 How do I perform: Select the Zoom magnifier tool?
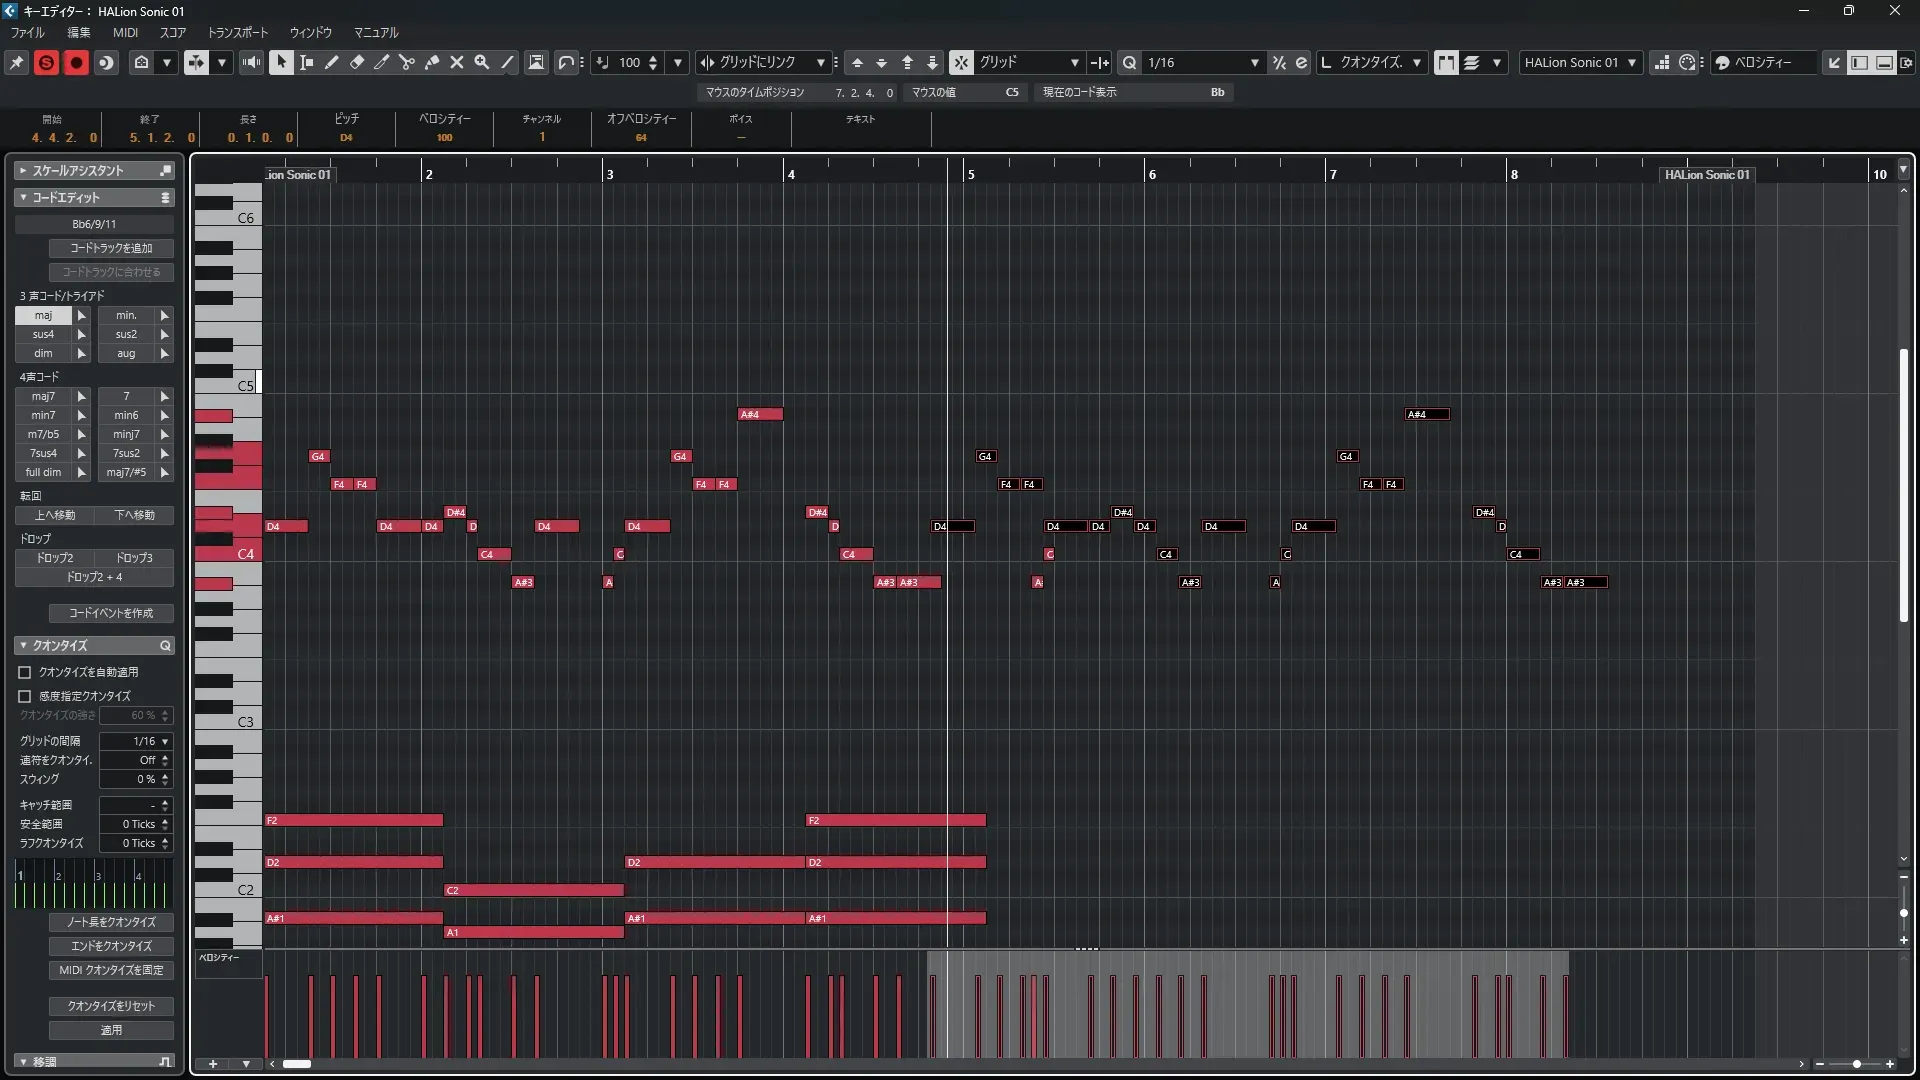482,62
